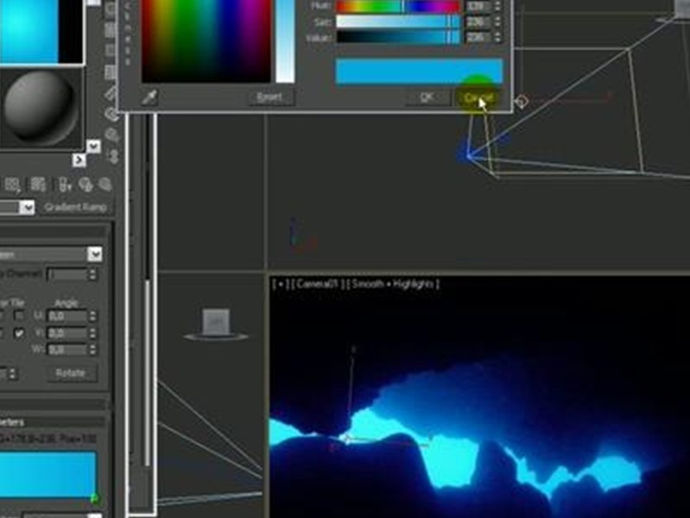690x518 pixels.
Task: Select the blue camera object in top viewport
Action: point(469,155)
